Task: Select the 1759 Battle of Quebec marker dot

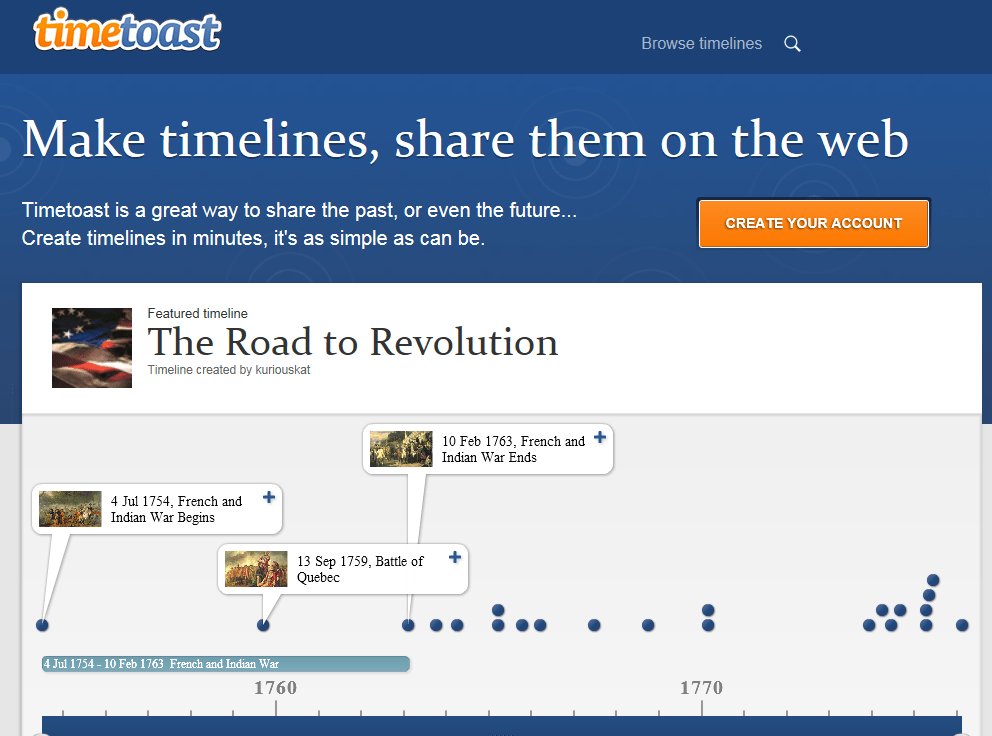Action: click(262, 624)
